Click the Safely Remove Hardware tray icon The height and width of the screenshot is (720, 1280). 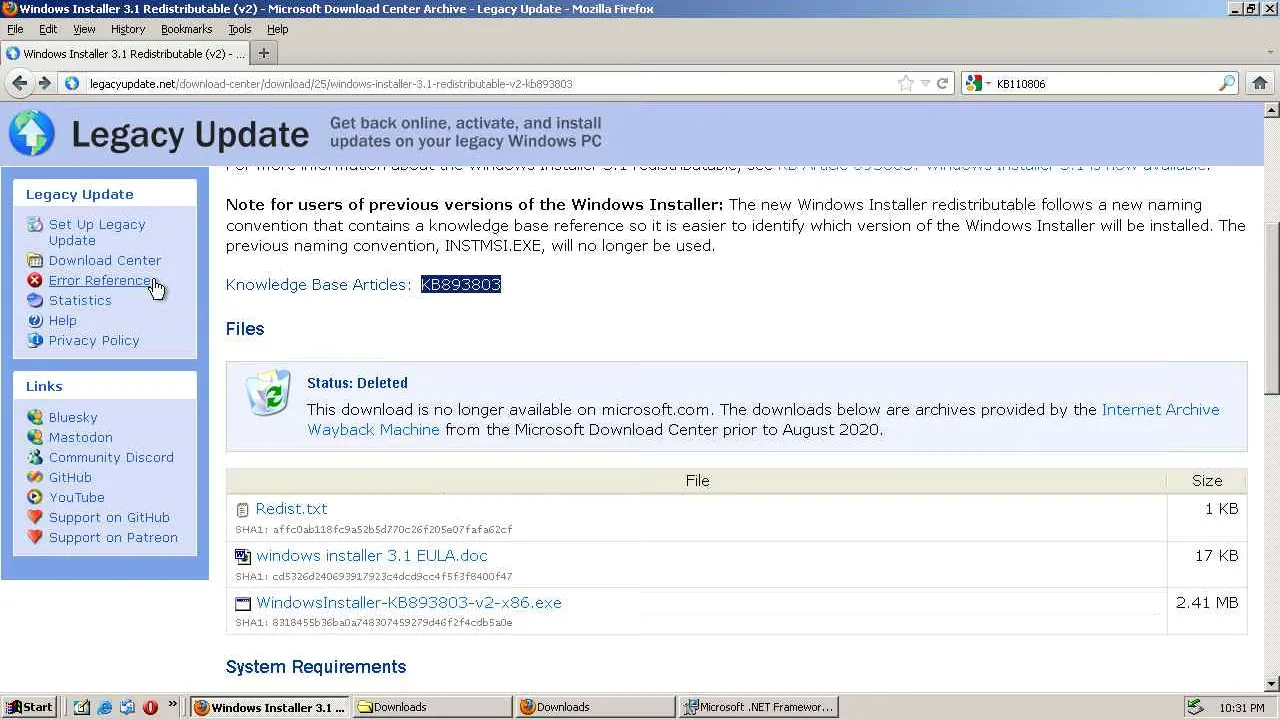1195,707
